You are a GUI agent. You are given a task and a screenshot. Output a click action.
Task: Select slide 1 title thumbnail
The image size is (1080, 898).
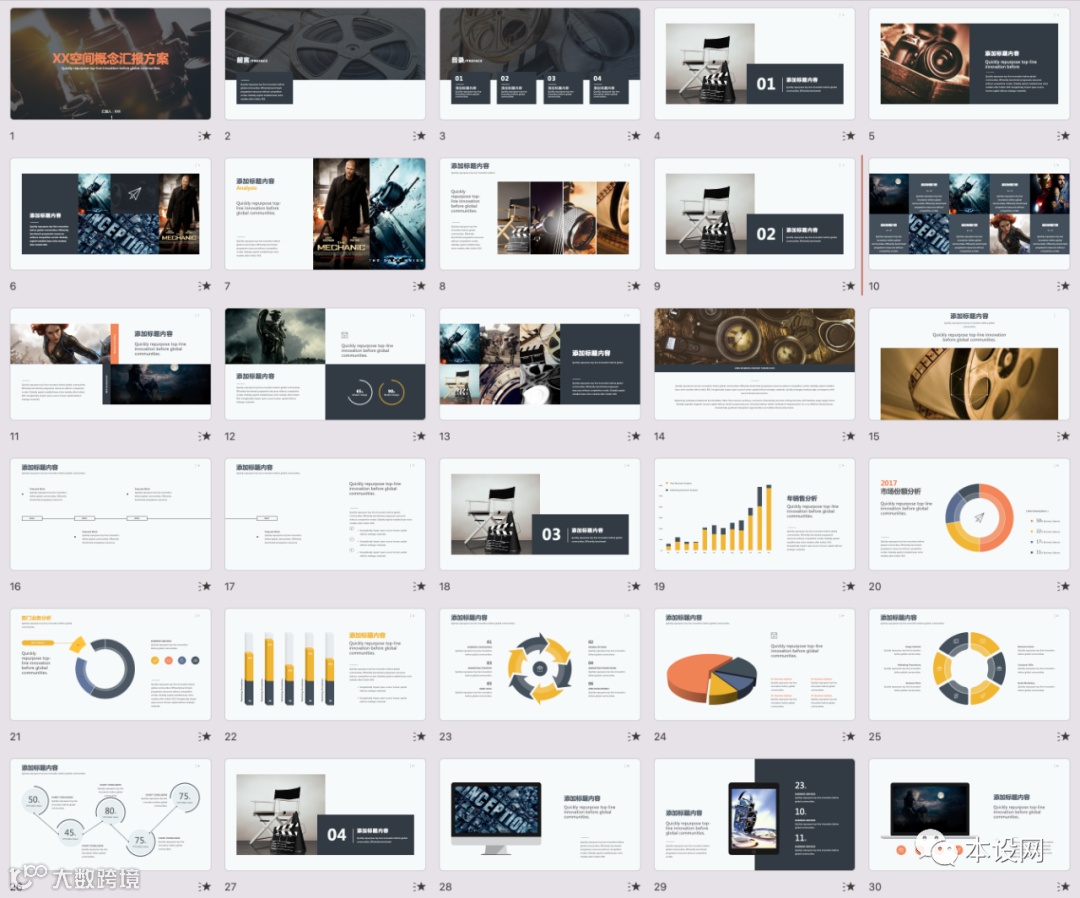110,63
